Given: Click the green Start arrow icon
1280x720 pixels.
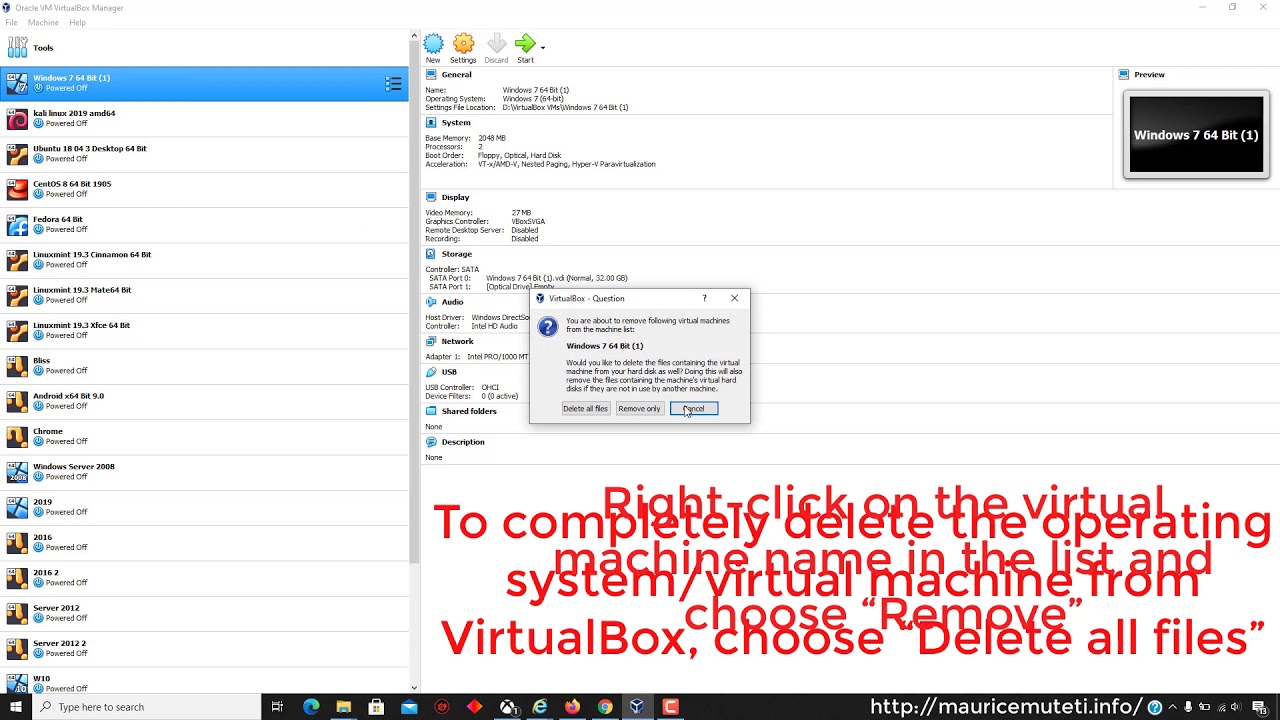Looking at the screenshot, I should click(x=525, y=44).
